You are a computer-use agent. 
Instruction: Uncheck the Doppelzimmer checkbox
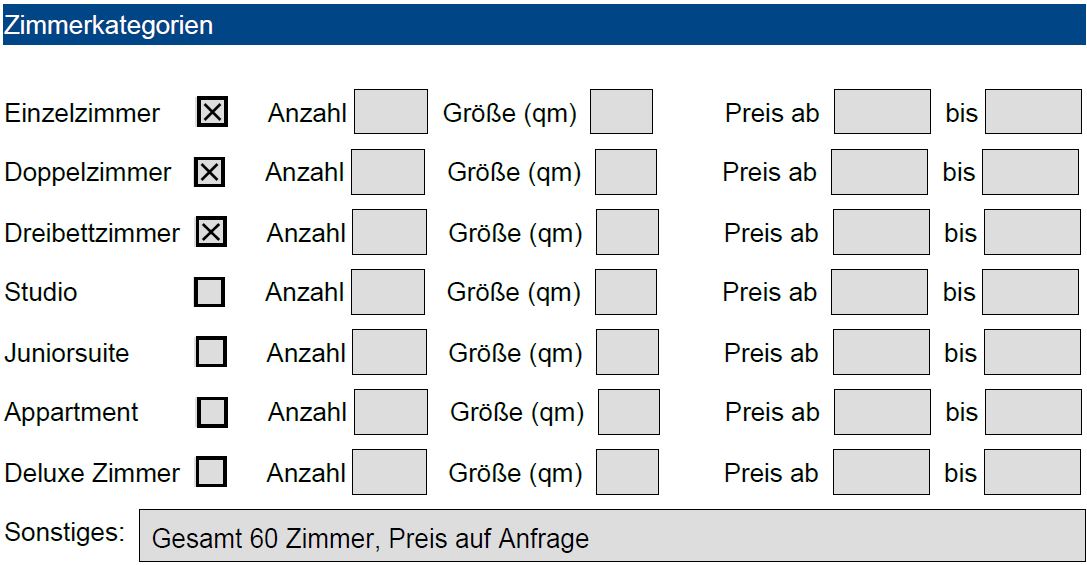click(x=209, y=171)
